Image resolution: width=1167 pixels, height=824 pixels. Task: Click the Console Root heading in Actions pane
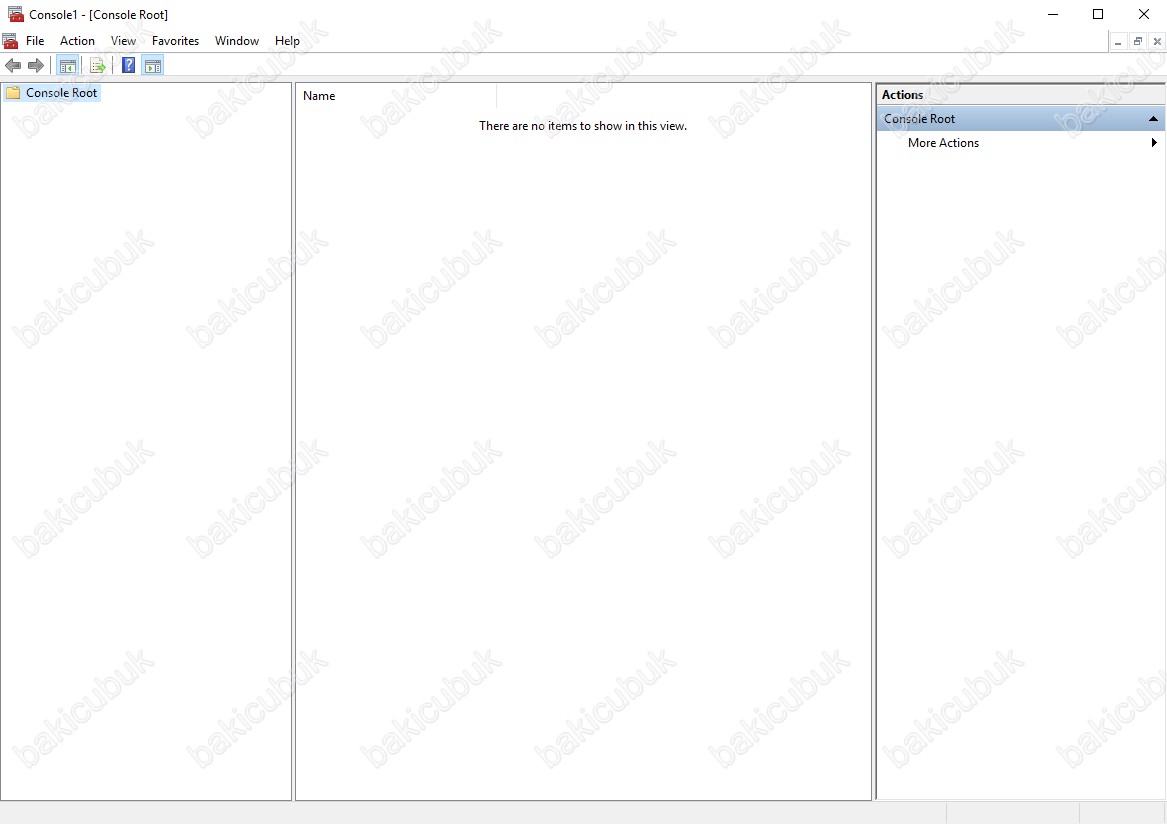(1020, 119)
